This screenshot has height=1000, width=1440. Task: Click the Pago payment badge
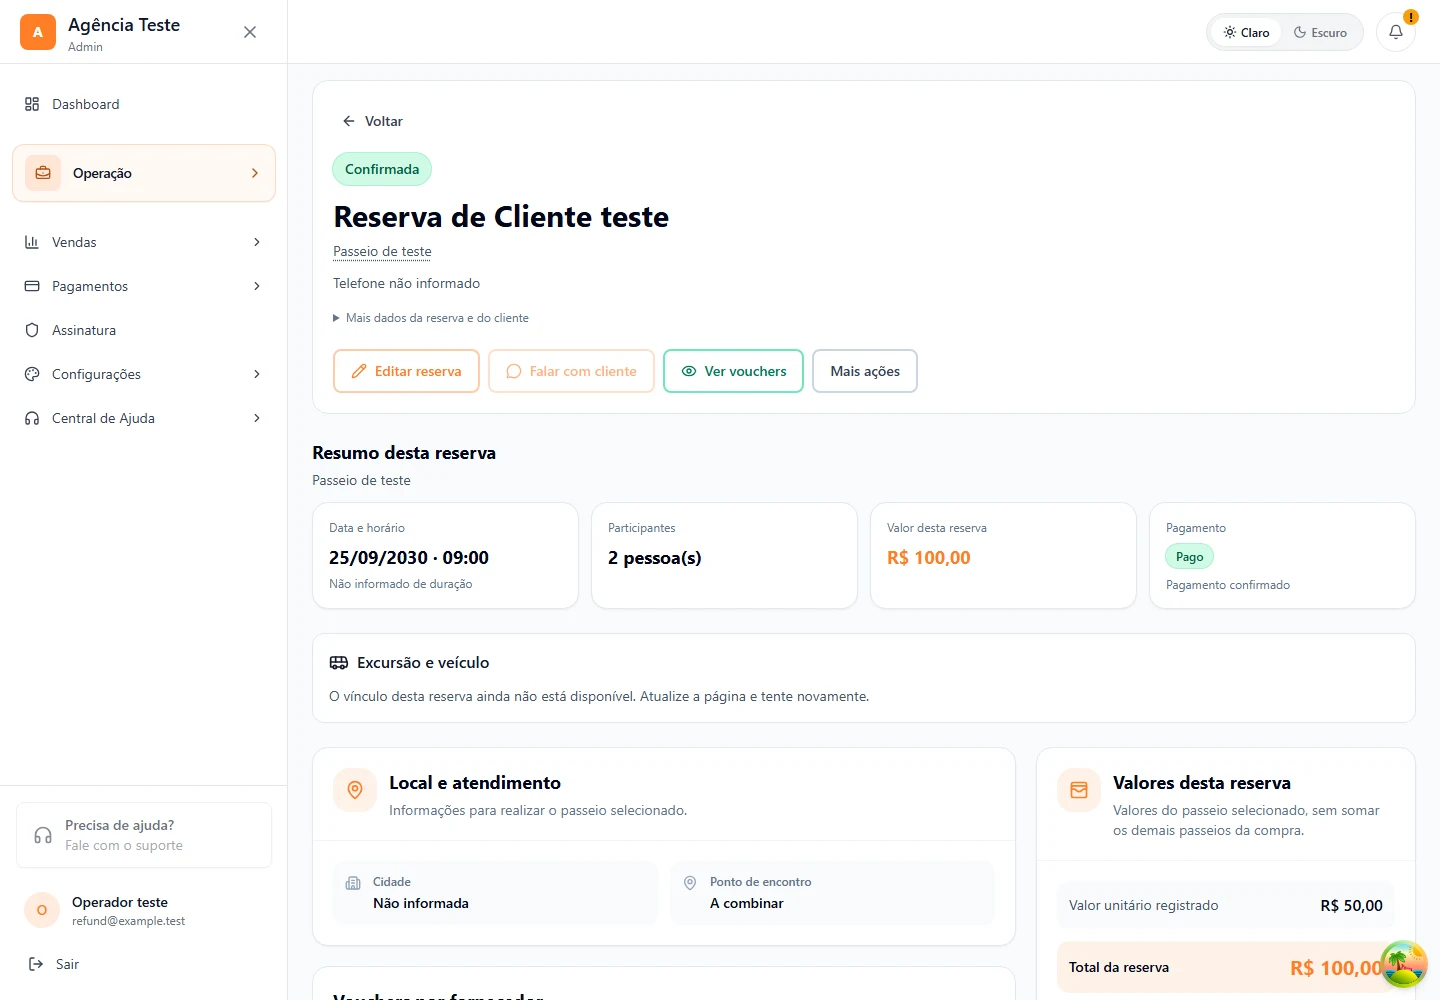click(x=1189, y=557)
